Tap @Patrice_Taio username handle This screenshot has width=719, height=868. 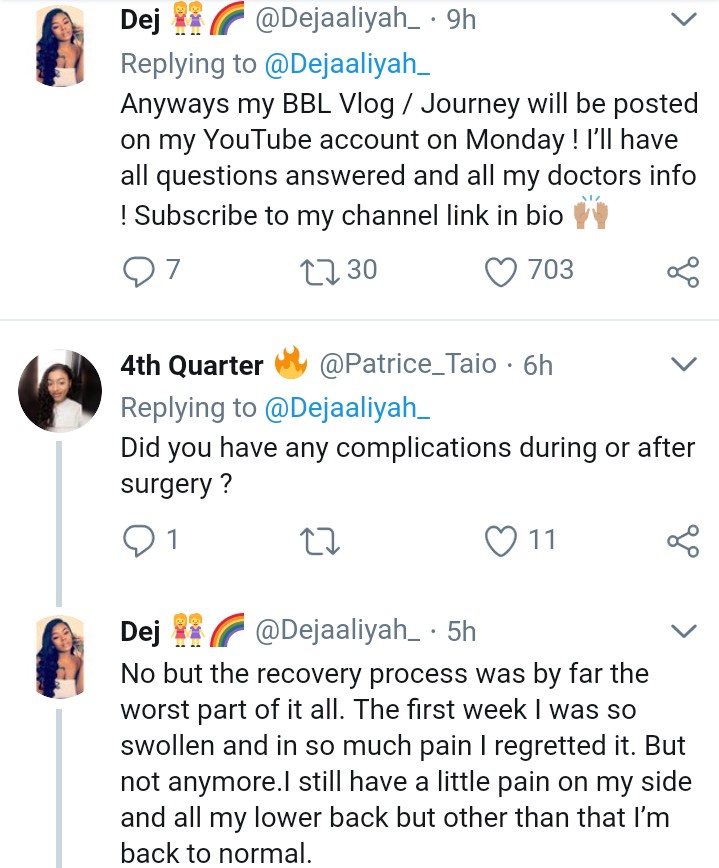pyautogui.click(x=407, y=365)
